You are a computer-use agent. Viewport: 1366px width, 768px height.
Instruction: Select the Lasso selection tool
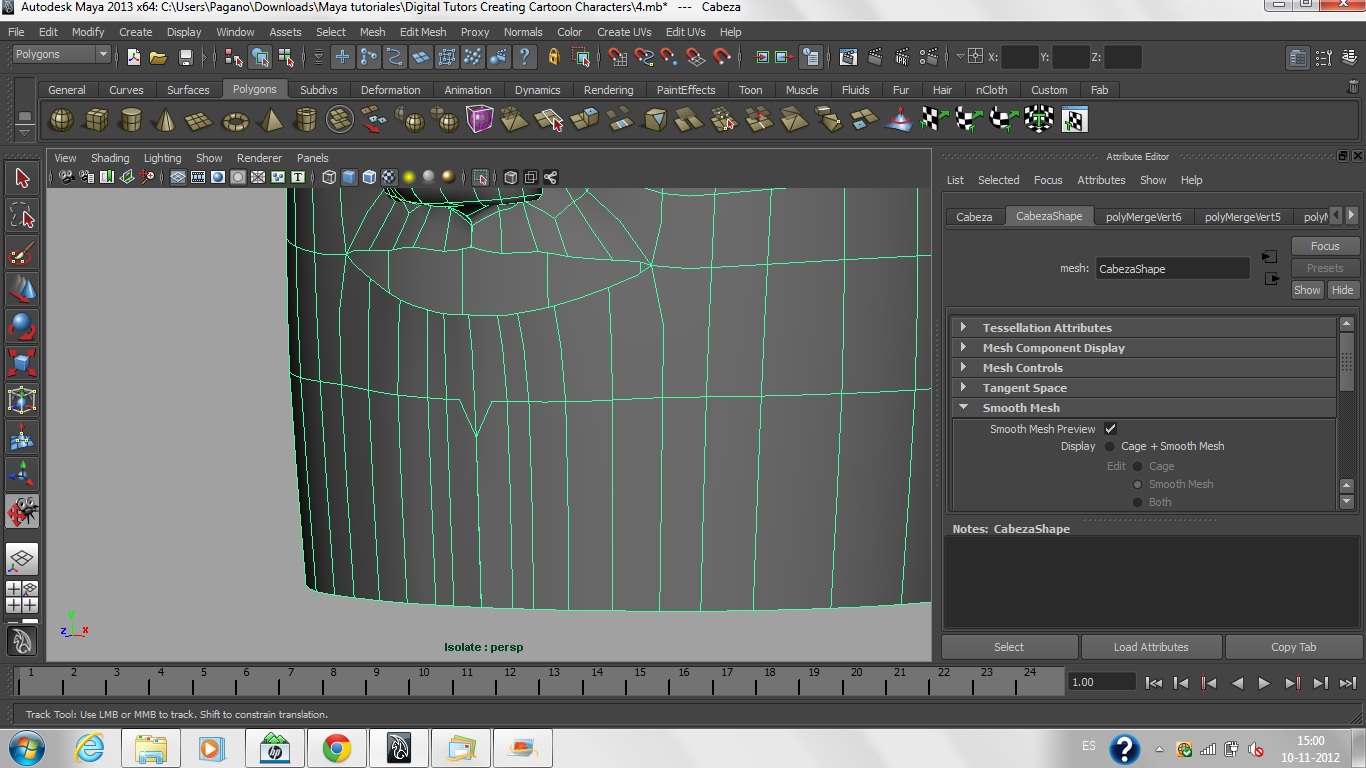pos(21,215)
